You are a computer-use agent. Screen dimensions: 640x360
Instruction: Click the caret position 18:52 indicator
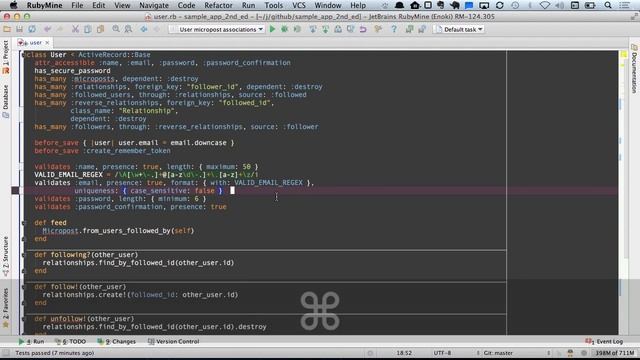point(404,353)
